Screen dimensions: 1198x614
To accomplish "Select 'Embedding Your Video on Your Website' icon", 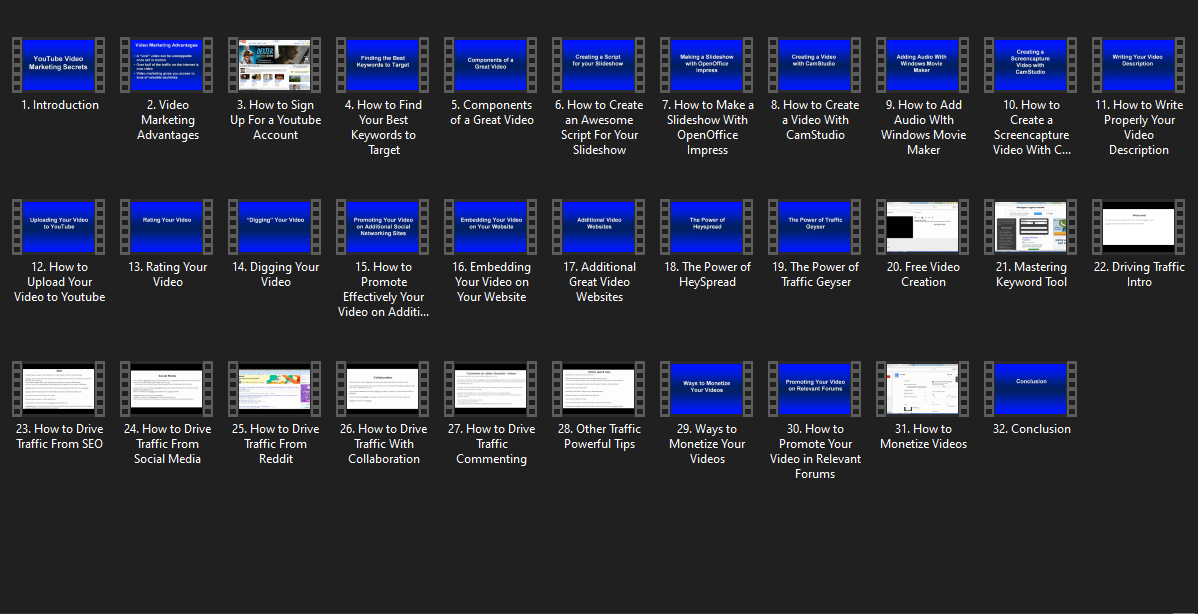I will coord(491,227).
